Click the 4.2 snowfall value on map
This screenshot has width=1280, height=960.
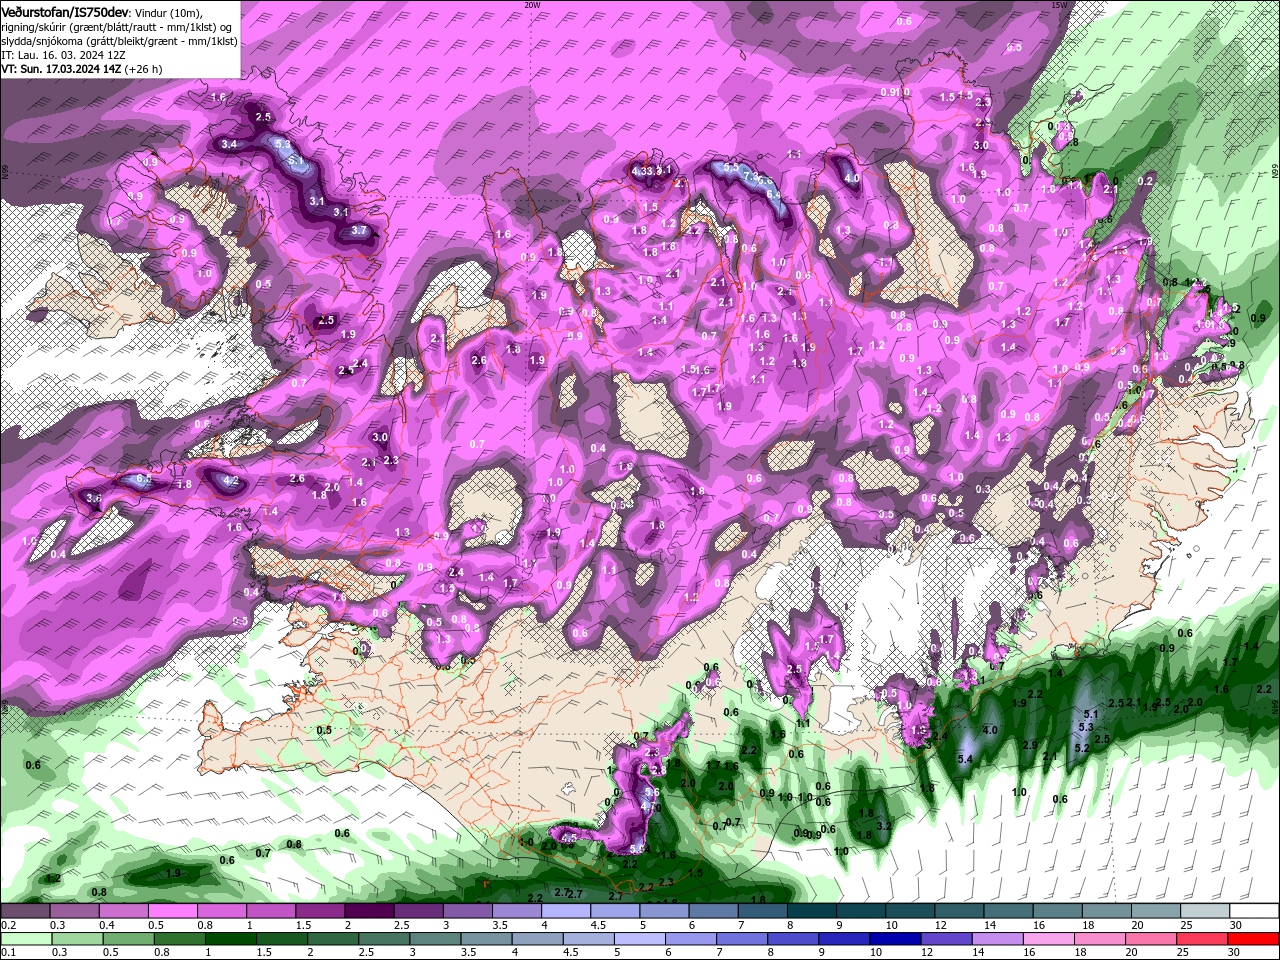(x=232, y=481)
